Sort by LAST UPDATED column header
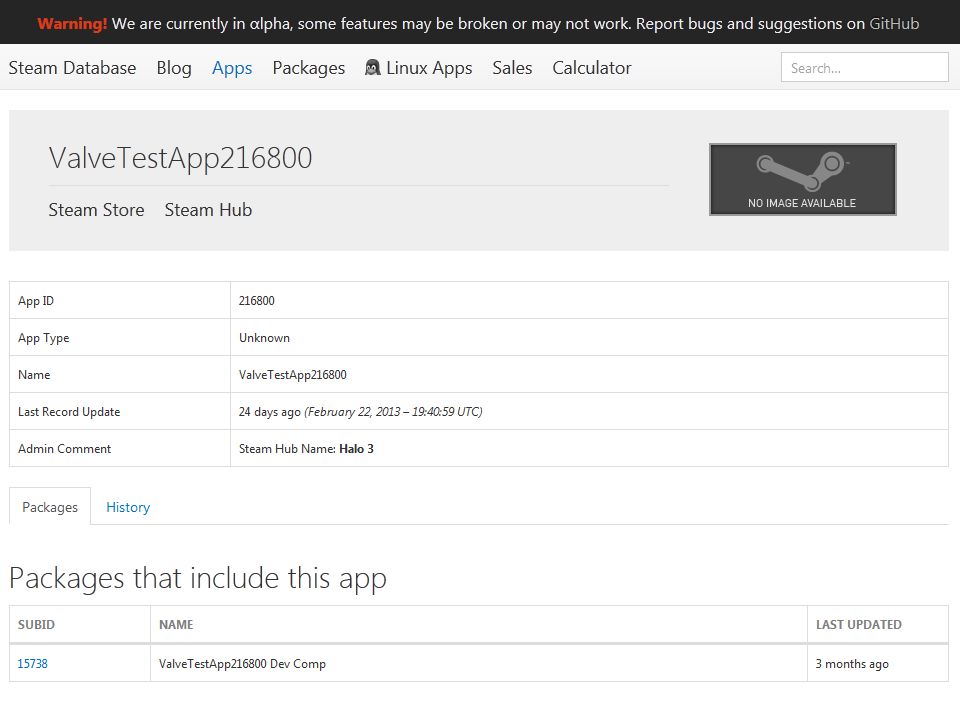Image resolution: width=960 pixels, height=714 pixels. [858, 625]
